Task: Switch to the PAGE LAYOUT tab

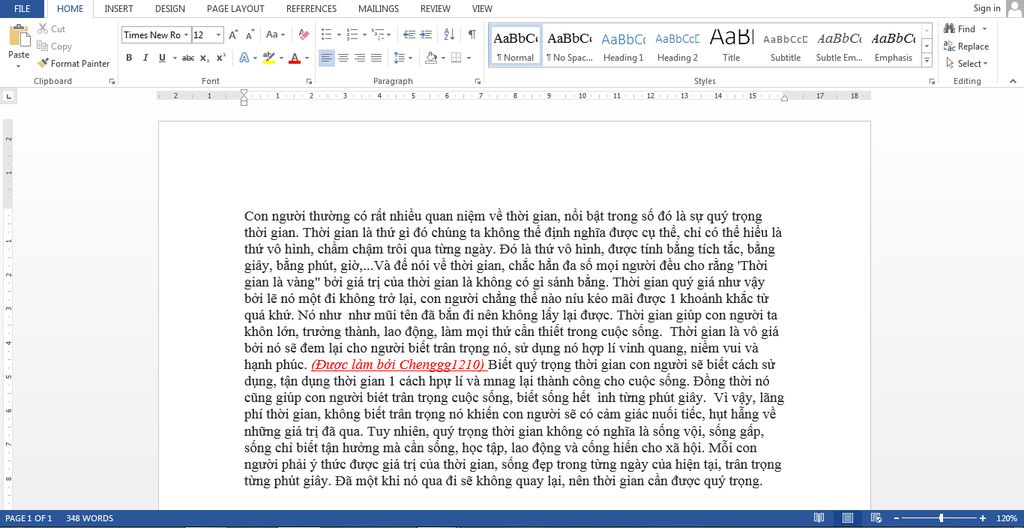Action: (x=235, y=8)
